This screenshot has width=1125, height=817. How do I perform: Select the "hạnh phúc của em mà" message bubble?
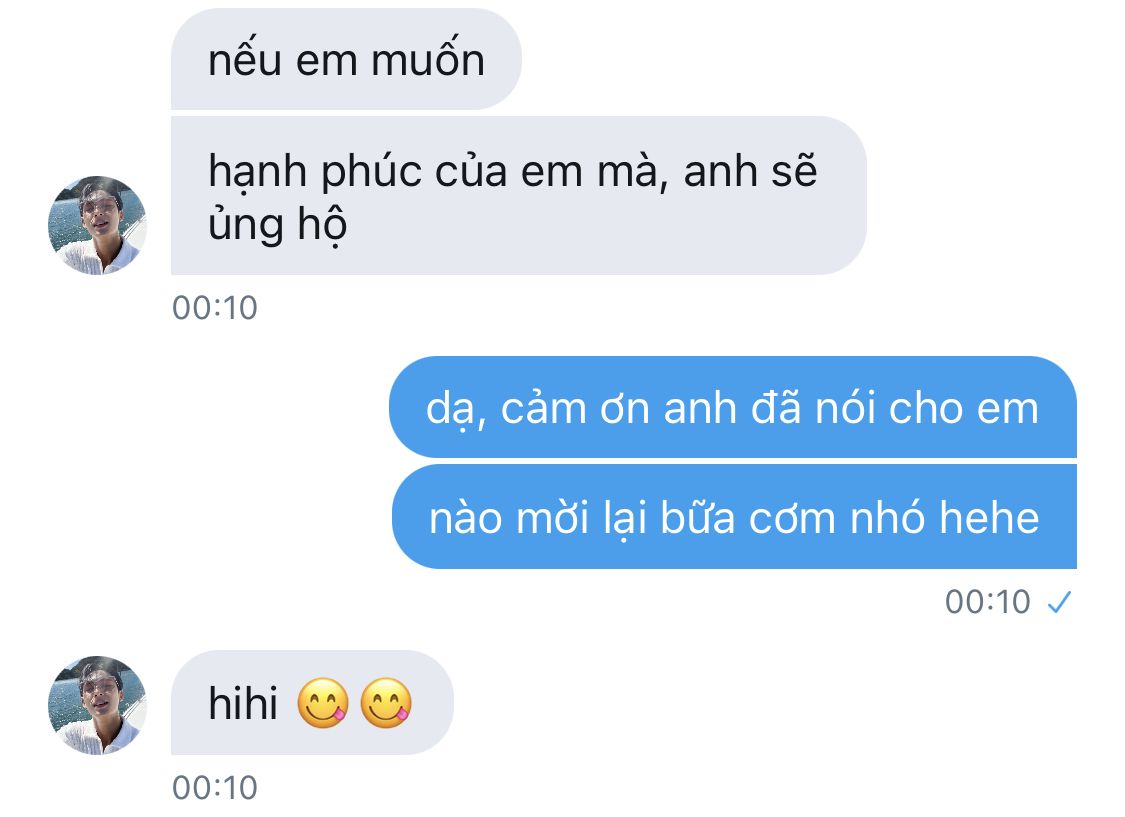point(516,197)
